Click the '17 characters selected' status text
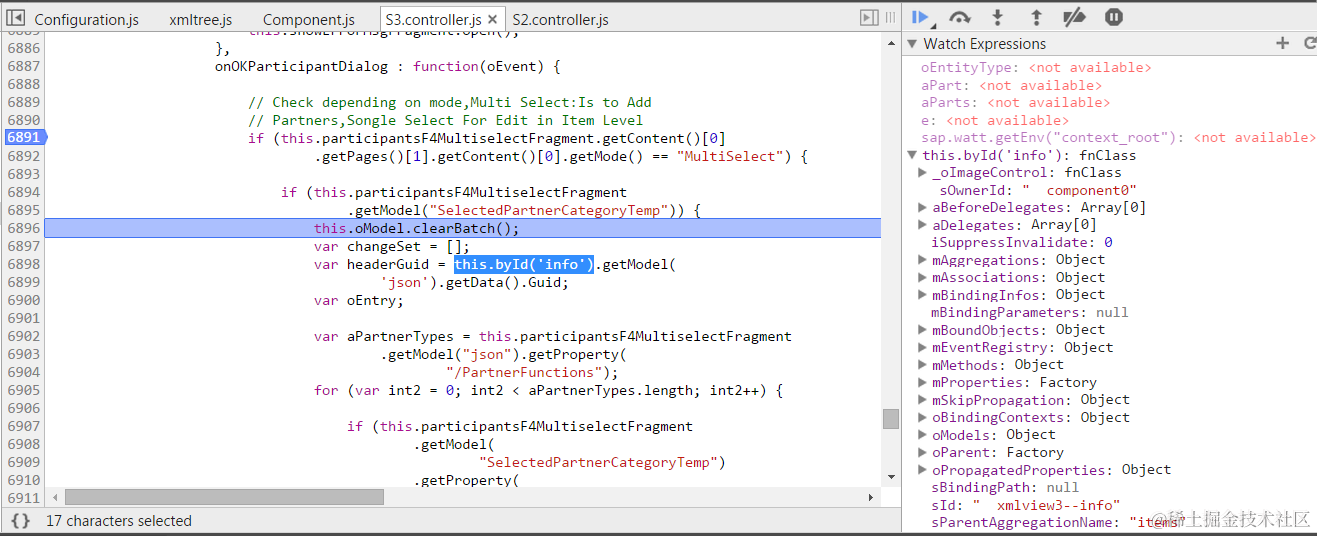This screenshot has width=1317, height=536. [x=118, y=520]
